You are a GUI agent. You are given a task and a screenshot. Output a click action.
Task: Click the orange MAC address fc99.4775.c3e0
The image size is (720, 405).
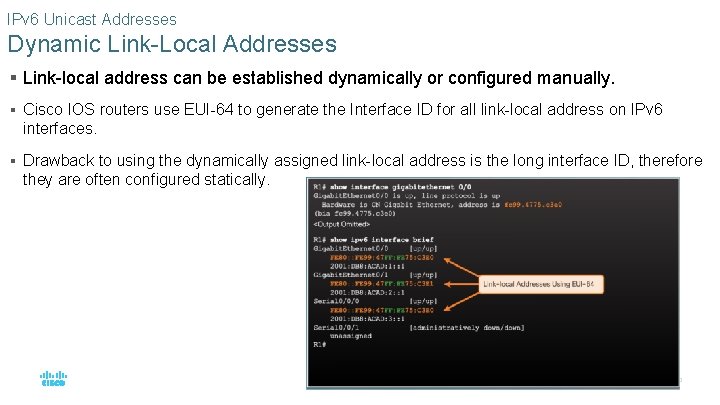(533, 205)
